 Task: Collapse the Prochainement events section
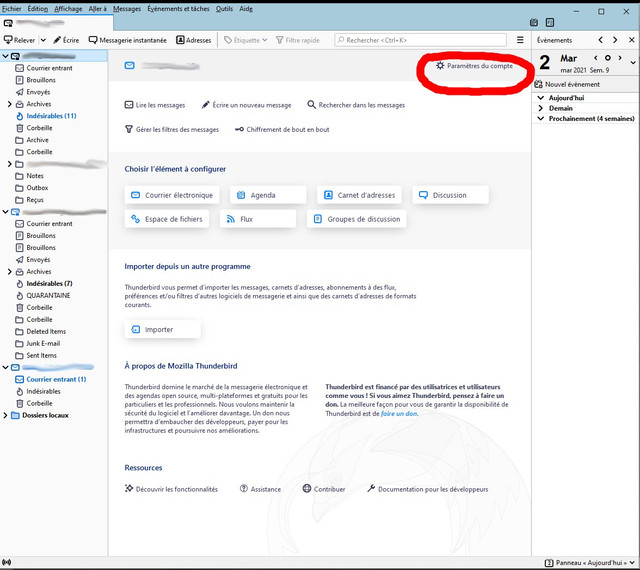[x=541, y=118]
